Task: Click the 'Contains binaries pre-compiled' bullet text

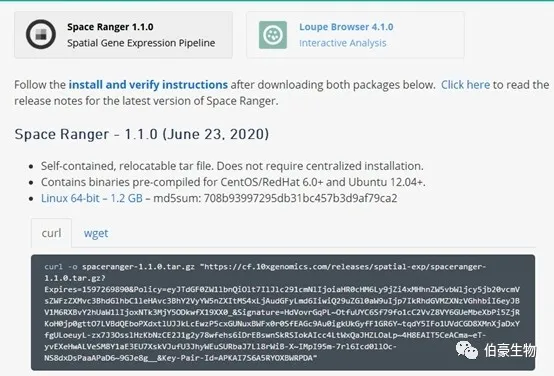Action: (x=233, y=182)
